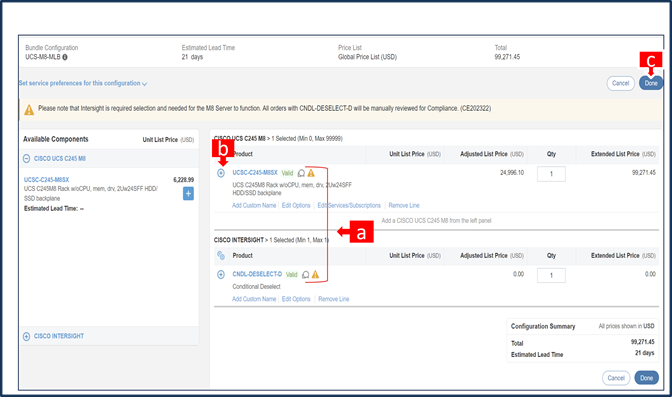Select the 'Conditional Deselect' description text

point(256,286)
